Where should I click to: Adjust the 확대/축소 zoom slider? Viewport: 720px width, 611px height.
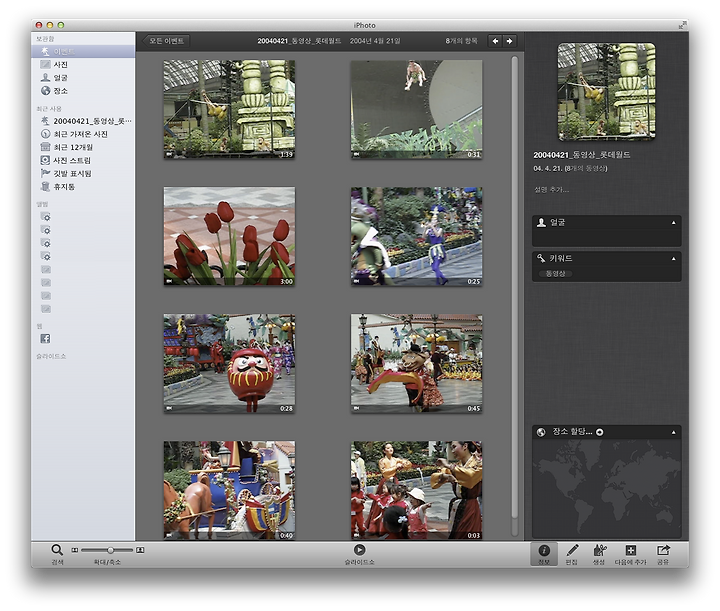(110, 550)
